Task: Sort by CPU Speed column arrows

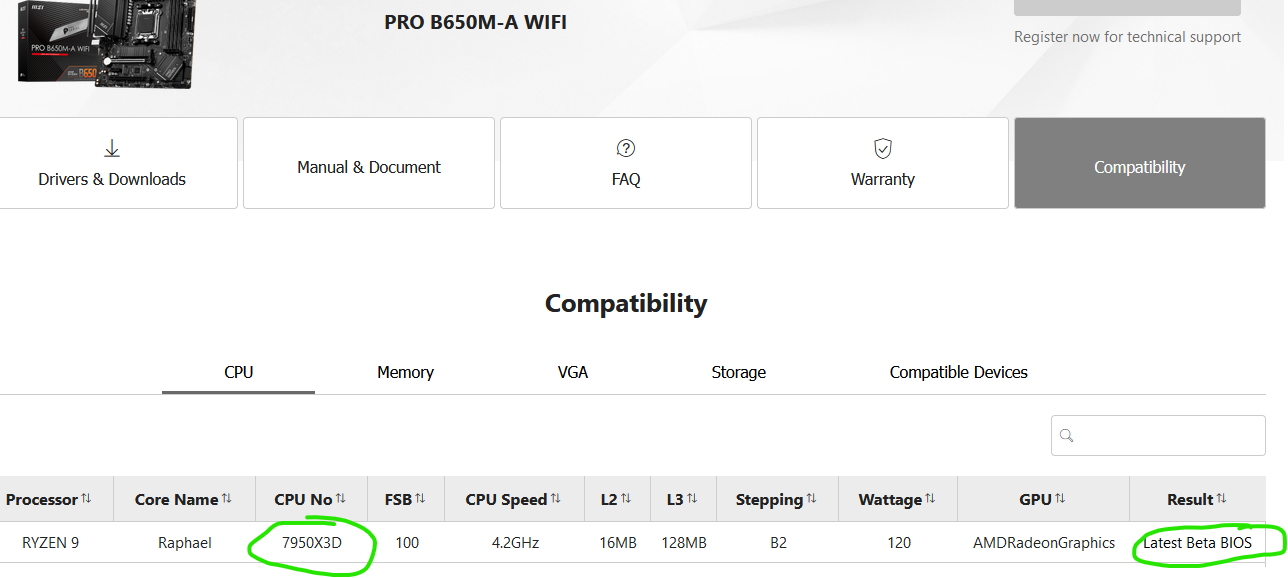Action: click(x=556, y=499)
